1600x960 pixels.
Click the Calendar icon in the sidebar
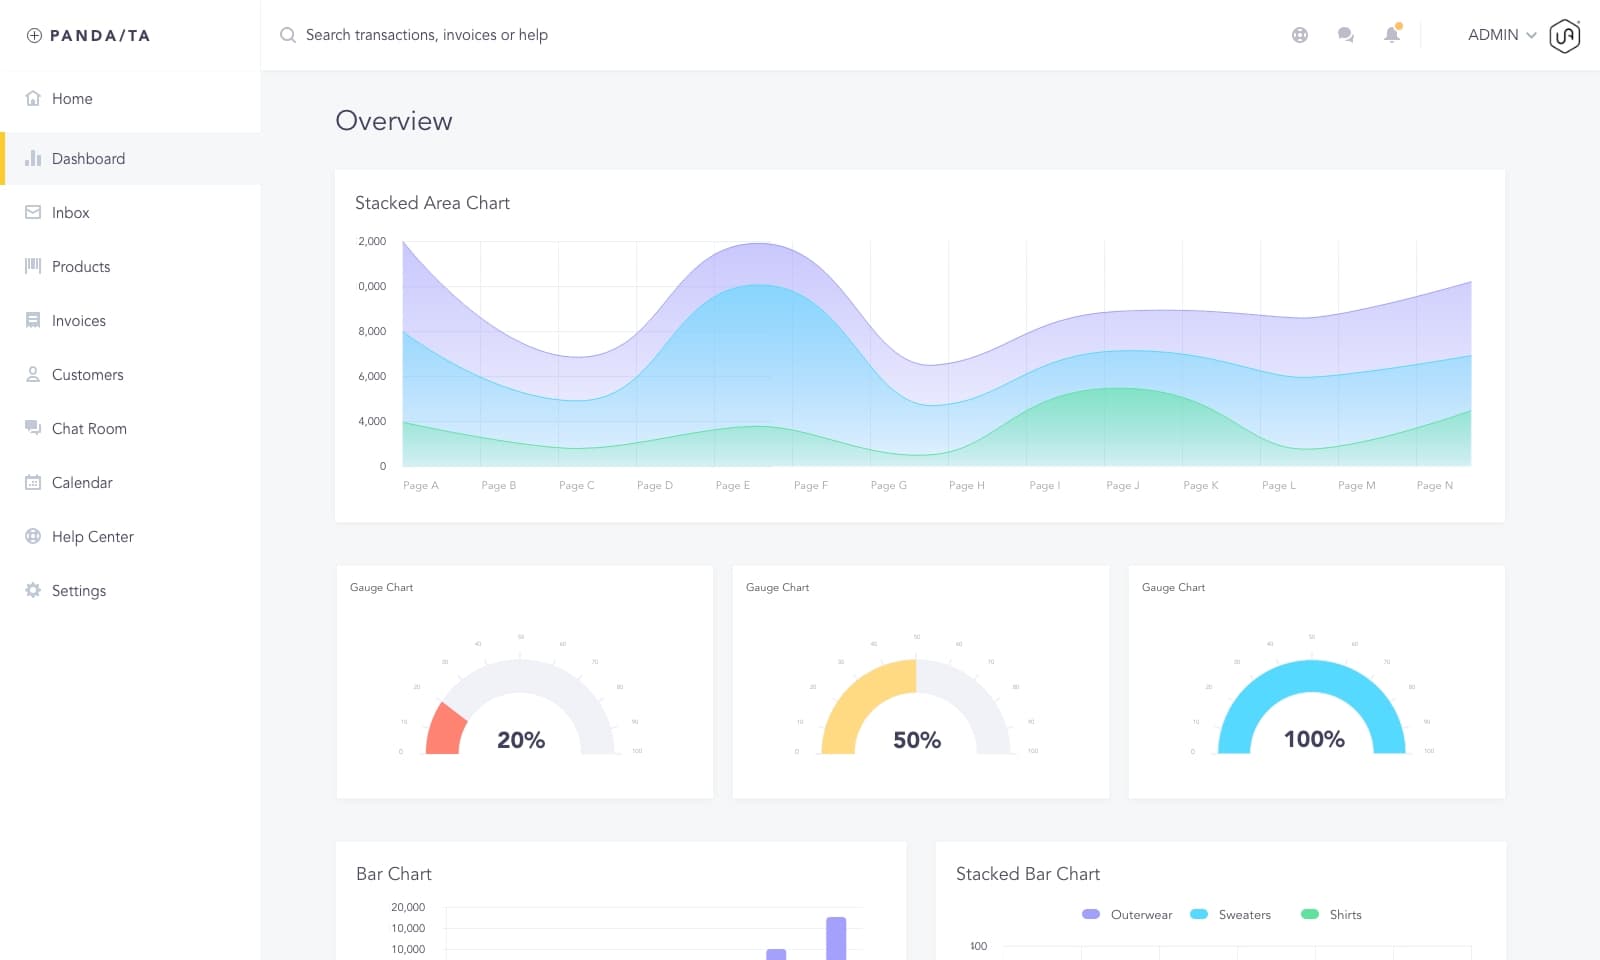pos(33,482)
